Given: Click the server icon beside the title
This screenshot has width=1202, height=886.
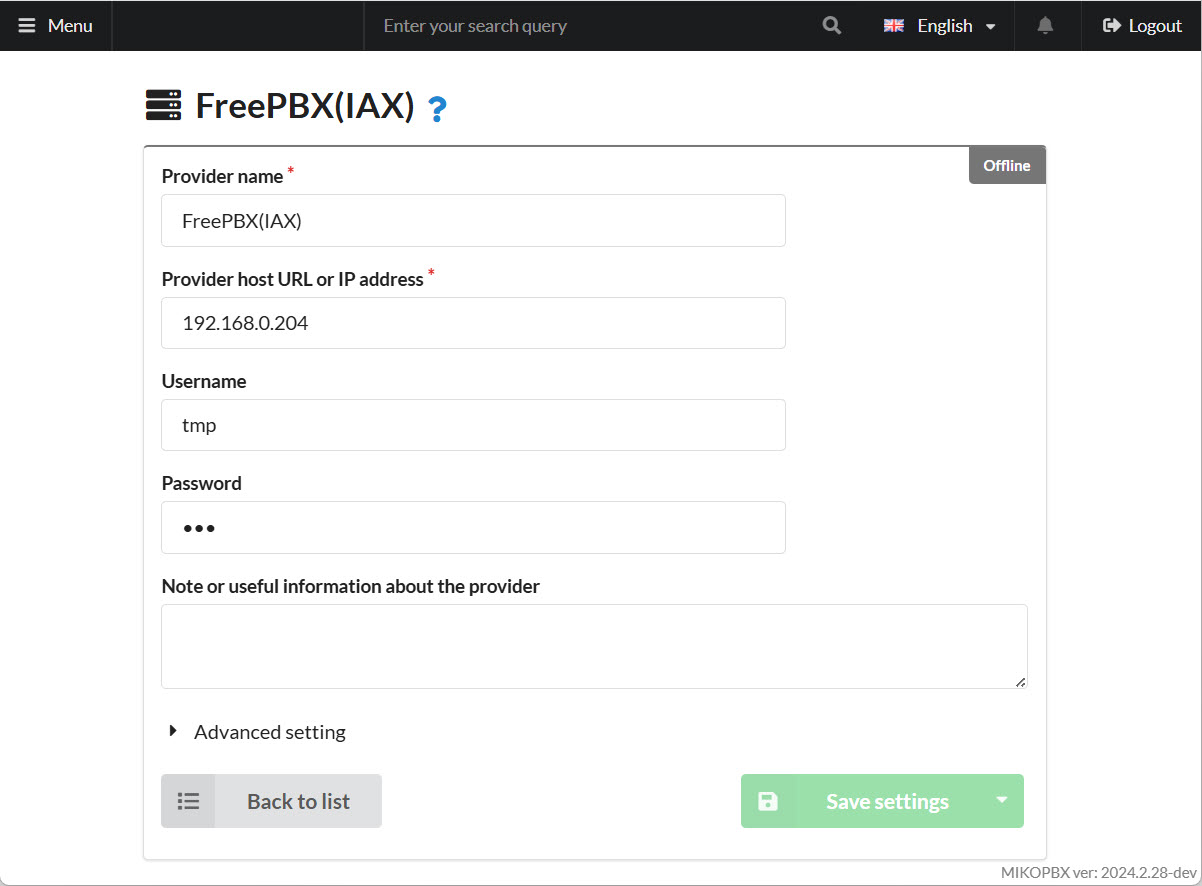Looking at the screenshot, I should (x=164, y=105).
